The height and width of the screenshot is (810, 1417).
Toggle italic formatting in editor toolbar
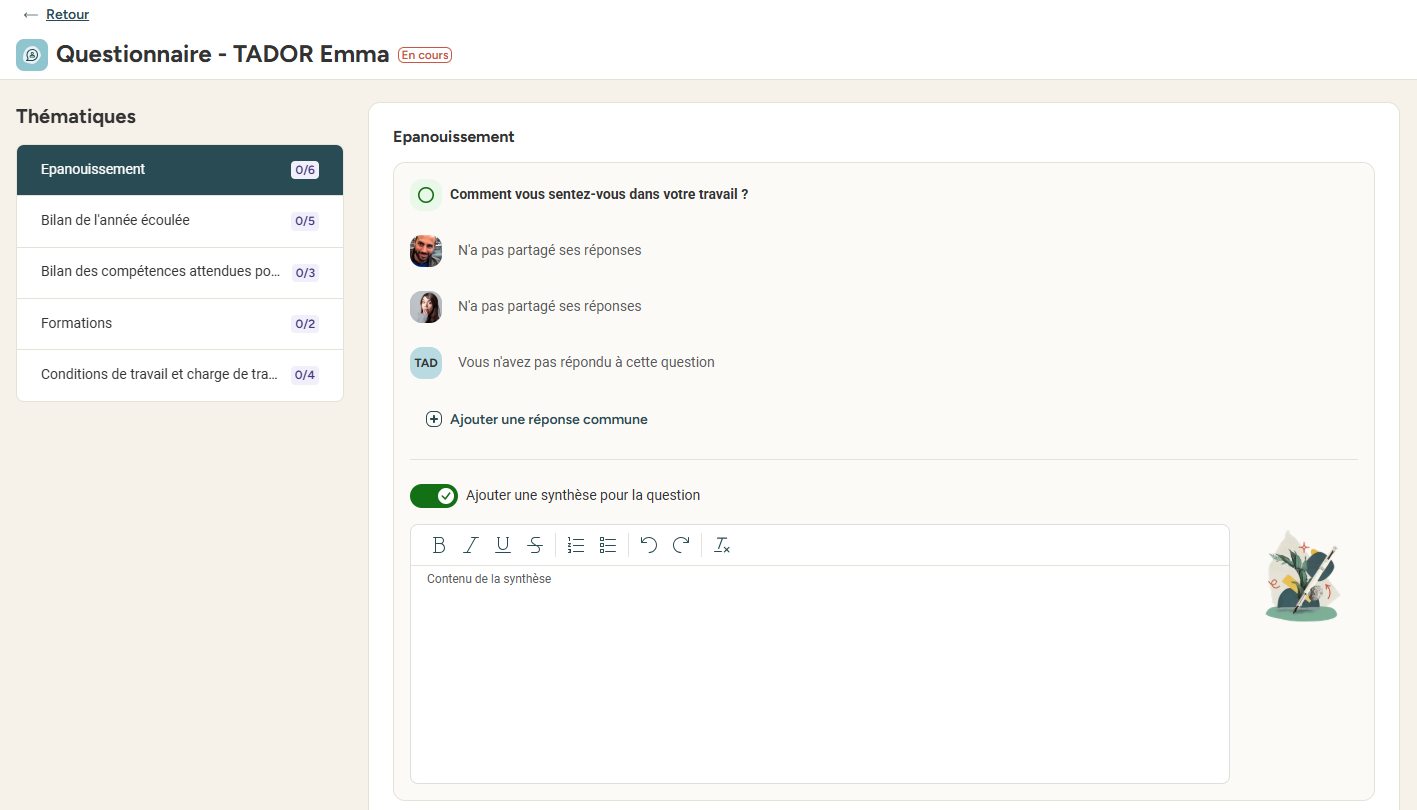point(471,545)
